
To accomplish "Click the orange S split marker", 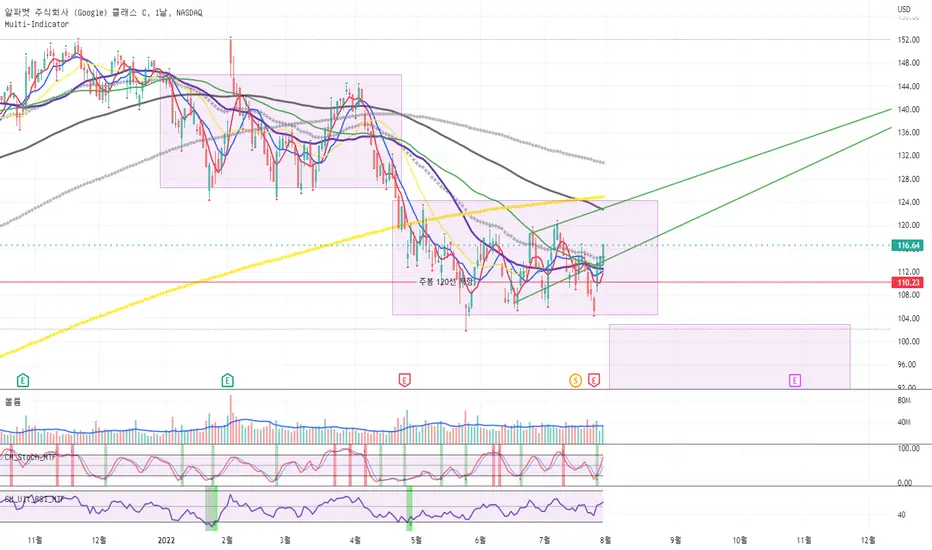I will coord(575,380).
